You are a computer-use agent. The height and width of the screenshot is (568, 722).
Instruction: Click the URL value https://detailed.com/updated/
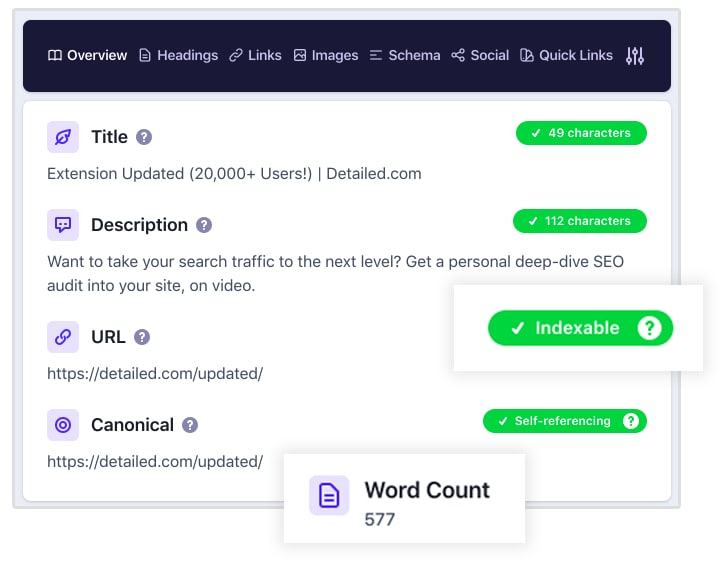coord(155,373)
